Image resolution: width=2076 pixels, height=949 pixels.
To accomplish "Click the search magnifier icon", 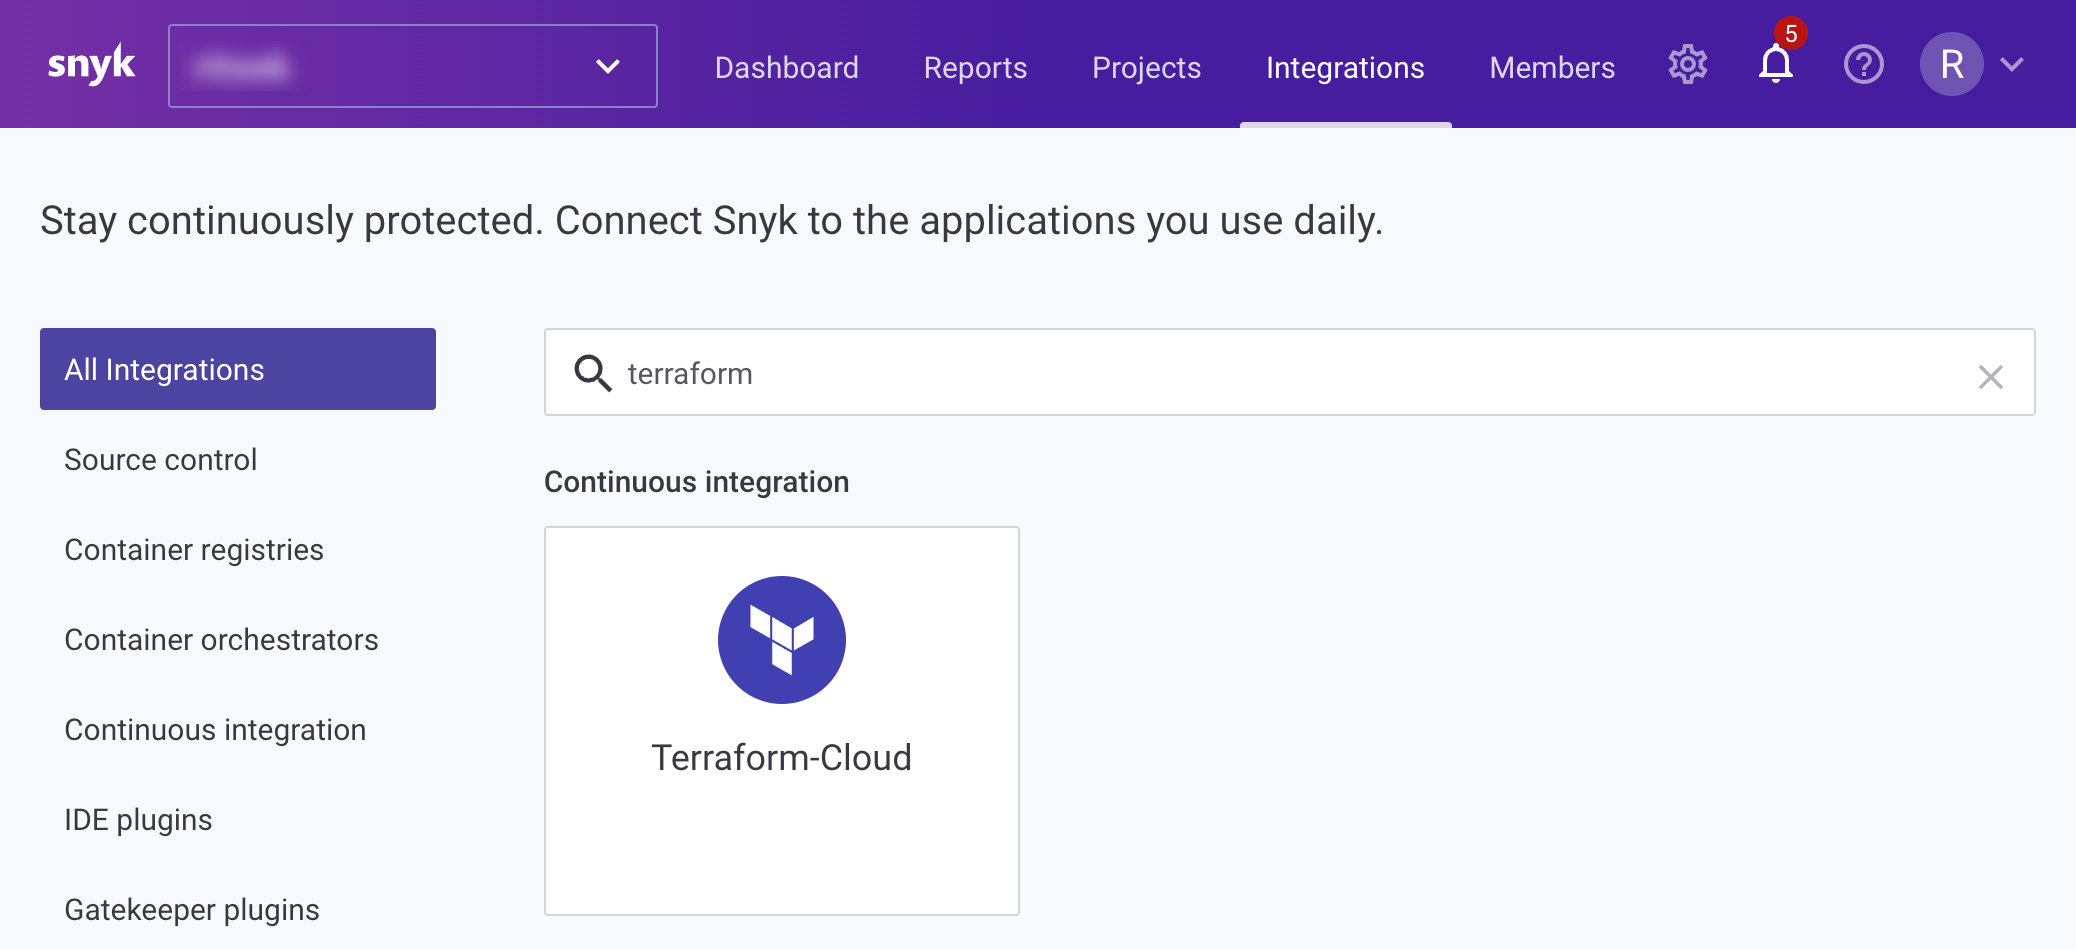I will [592, 373].
